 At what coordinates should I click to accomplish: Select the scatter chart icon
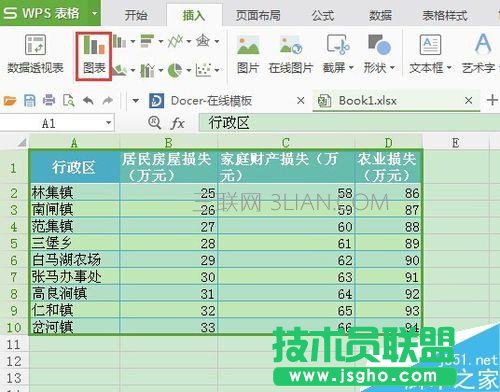click(203, 70)
